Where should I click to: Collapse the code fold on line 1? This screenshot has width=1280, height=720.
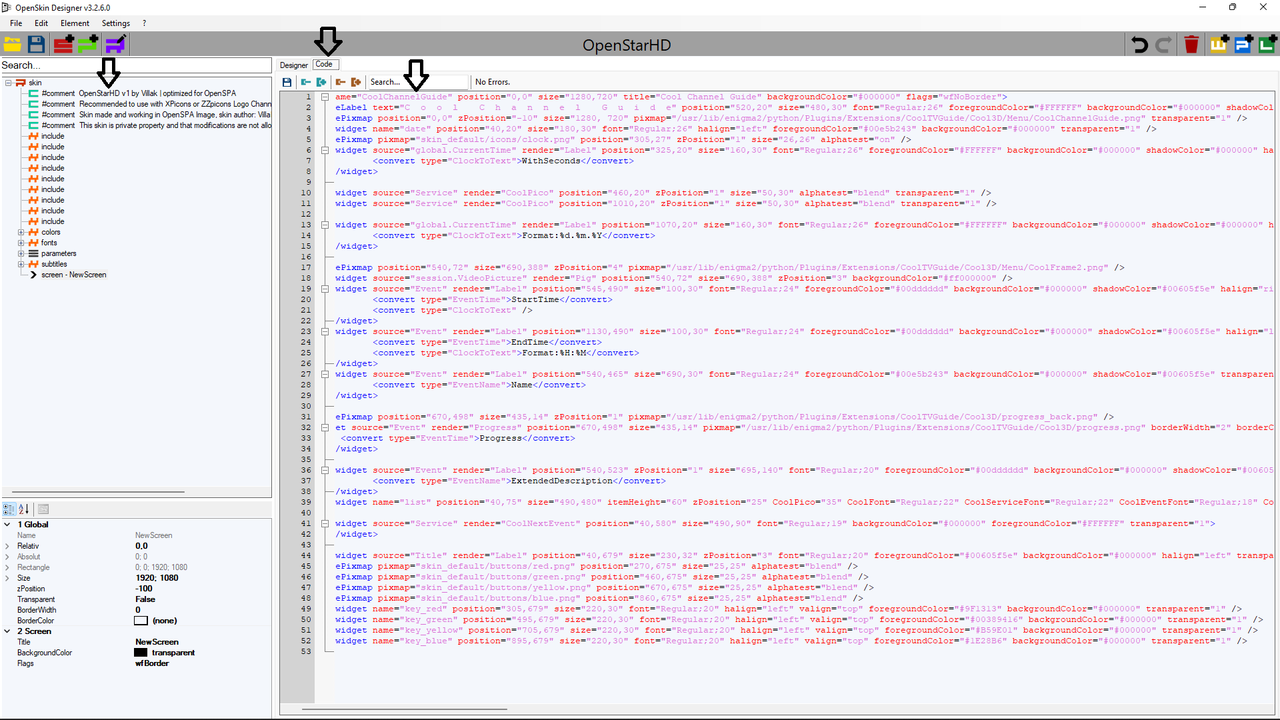(325, 96)
